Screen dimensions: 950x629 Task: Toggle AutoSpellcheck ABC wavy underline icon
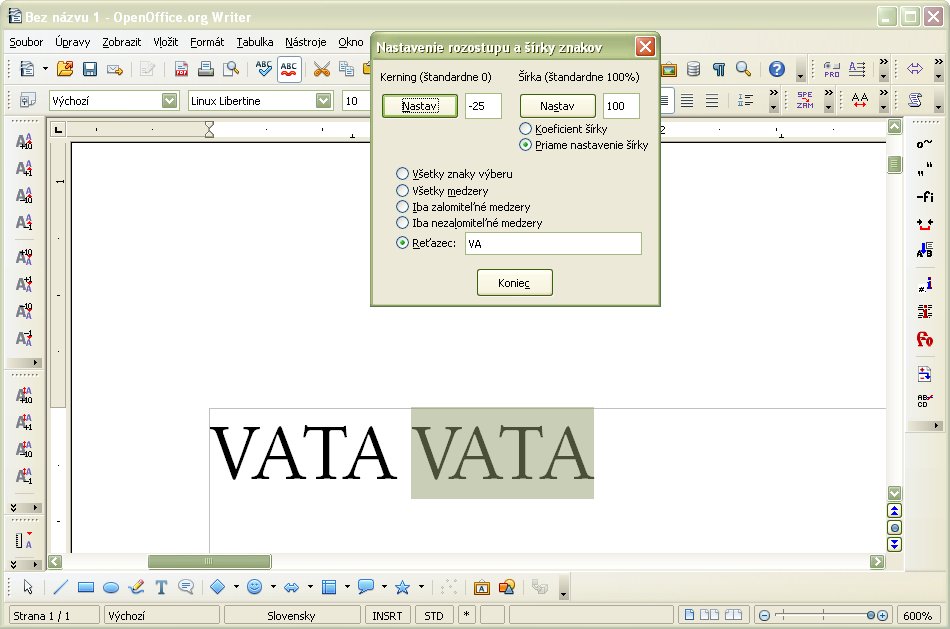289,69
